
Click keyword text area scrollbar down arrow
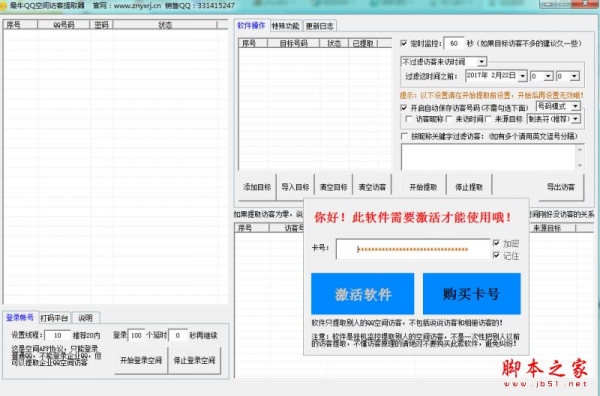click(580, 165)
